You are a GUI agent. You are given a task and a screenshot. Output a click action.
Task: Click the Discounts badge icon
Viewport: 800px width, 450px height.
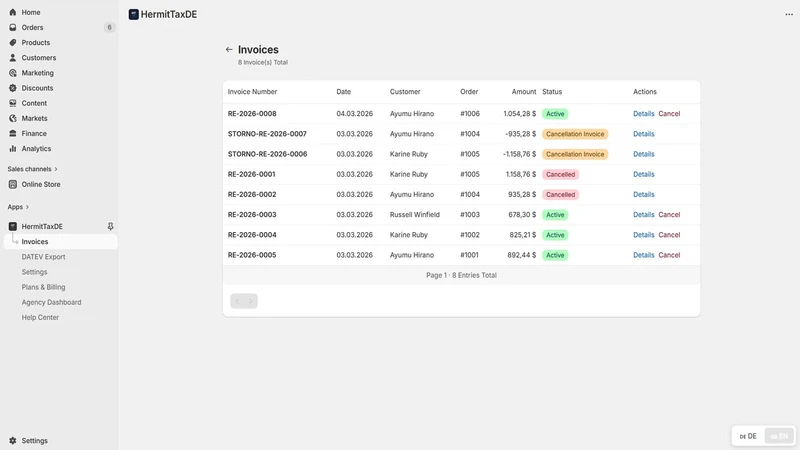[13, 88]
